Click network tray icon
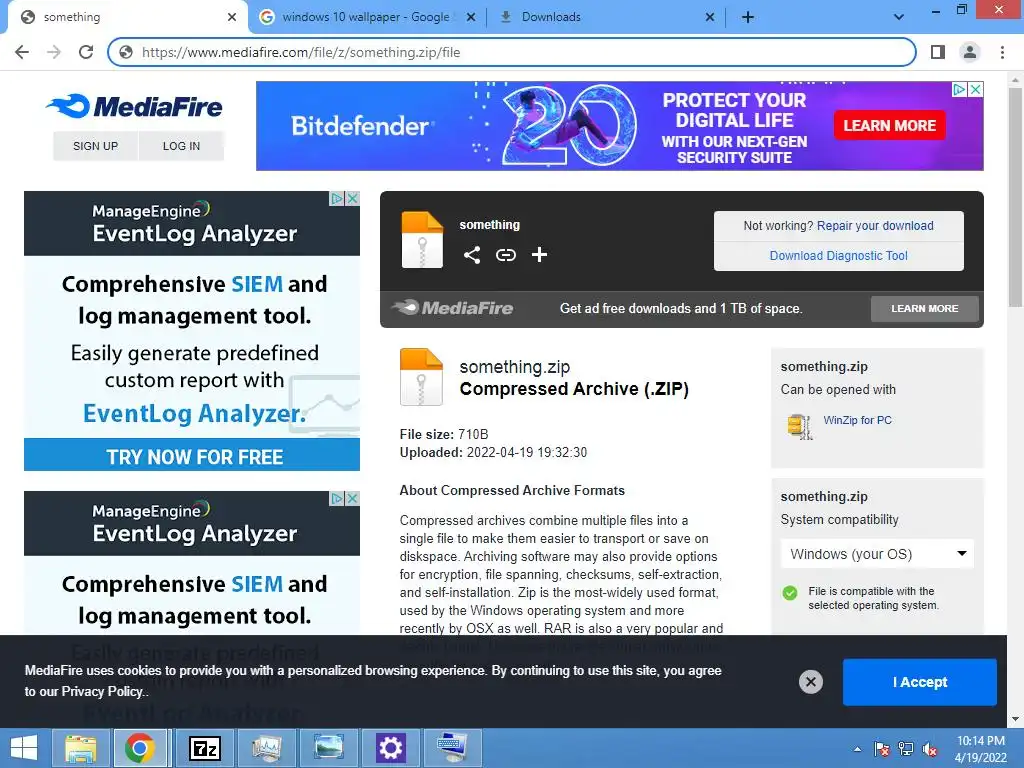This screenshot has width=1024, height=768. pos(906,749)
